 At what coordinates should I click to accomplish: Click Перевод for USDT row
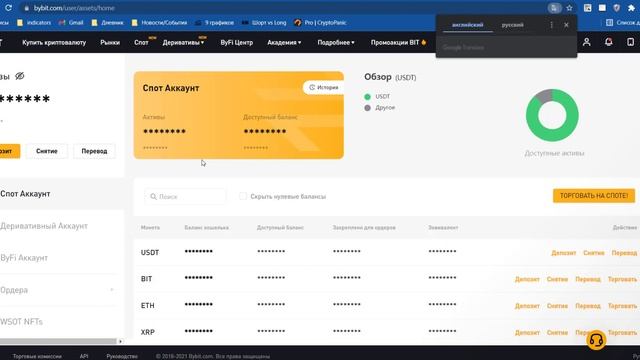point(624,253)
